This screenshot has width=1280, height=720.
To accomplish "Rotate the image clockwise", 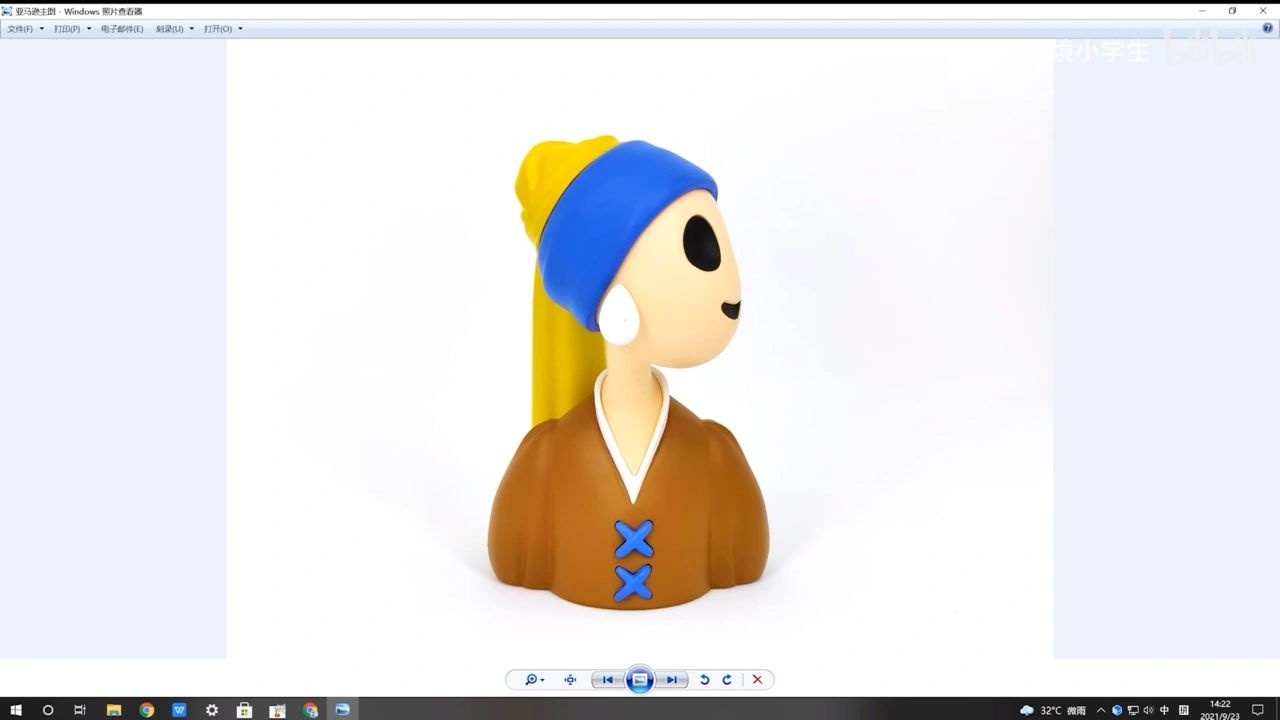I will [727, 680].
